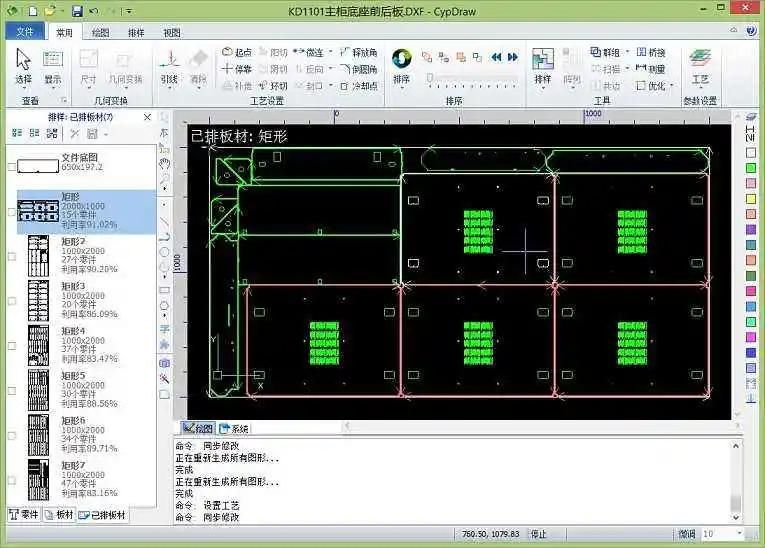The height and width of the screenshot is (548, 765).
Task: Open the 文件 (File) menu
Action: (x=25, y=32)
